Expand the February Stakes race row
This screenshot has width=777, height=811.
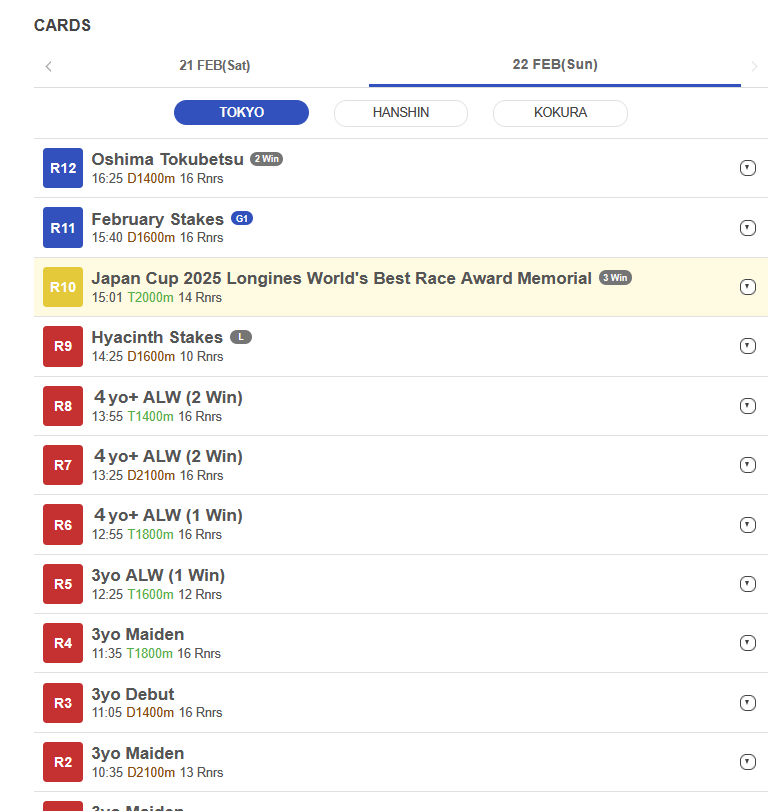click(x=748, y=228)
